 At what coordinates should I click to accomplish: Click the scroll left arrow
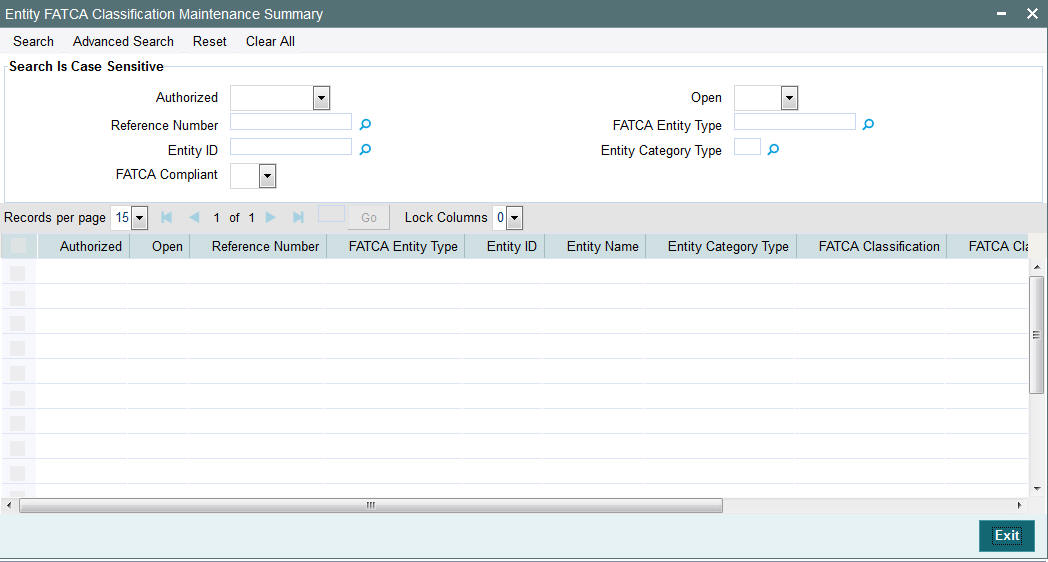tap(8, 505)
